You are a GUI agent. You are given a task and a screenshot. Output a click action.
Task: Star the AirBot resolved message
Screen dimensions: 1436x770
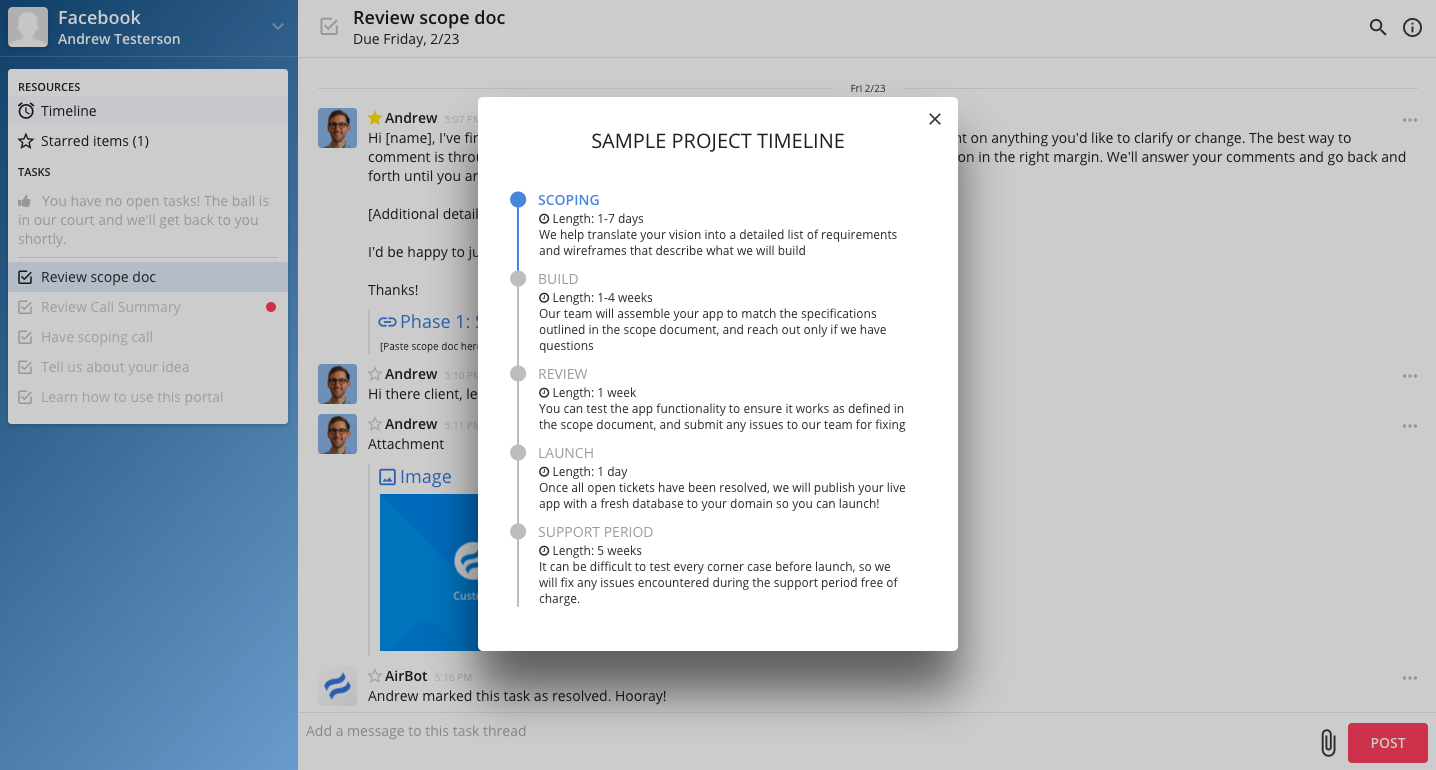click(x=375, y=676)
